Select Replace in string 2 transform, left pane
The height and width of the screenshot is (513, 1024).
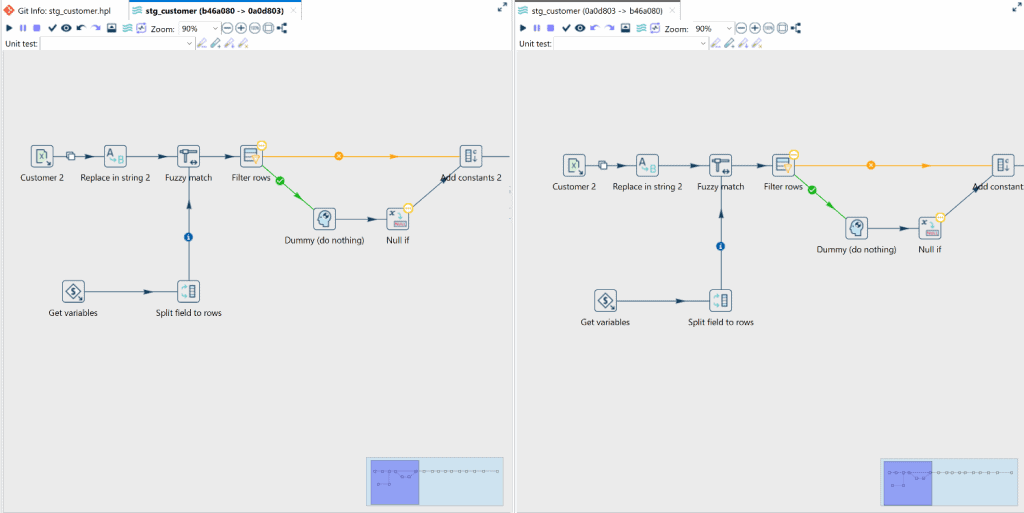click(x=115, y=157)
